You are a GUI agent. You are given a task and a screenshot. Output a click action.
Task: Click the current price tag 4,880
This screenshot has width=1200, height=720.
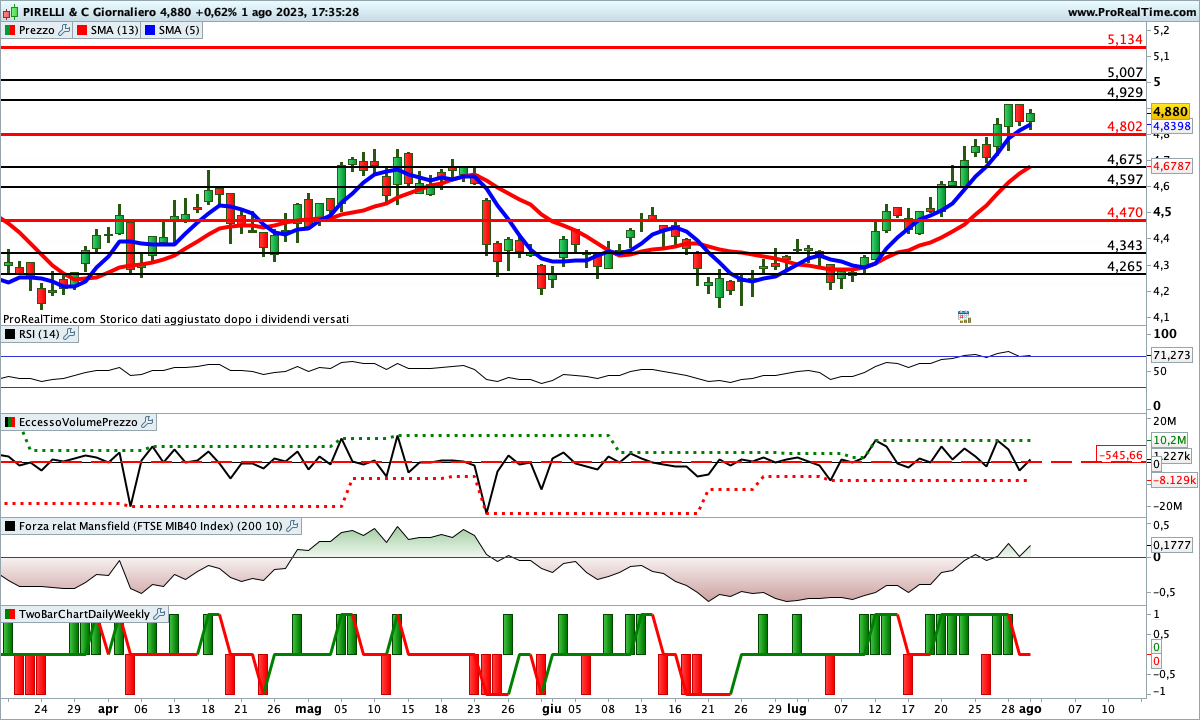1171,111
